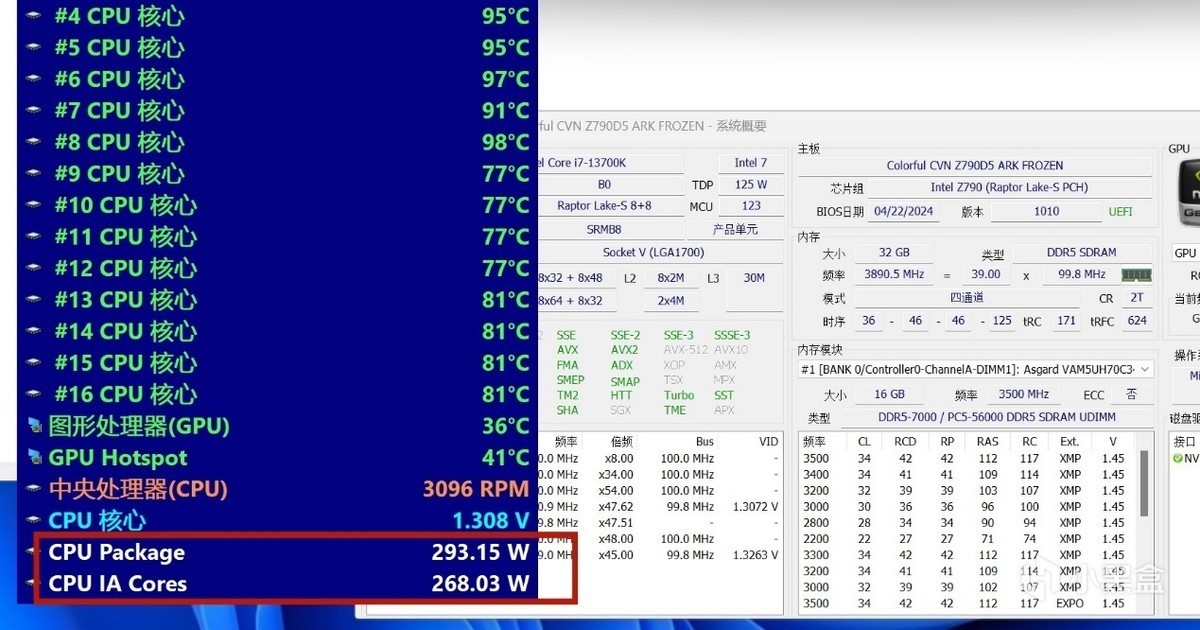
Task: Click the DDR5 SDRAM type field
Action: (x=1084, y=253)
